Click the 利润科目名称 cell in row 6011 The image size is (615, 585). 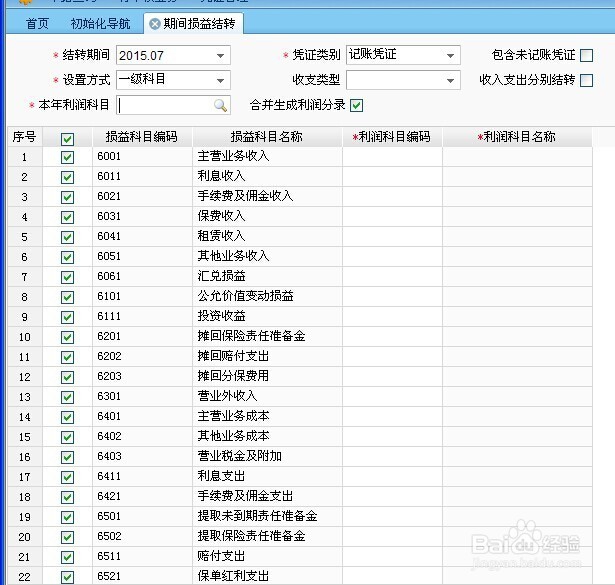(517, 177)
